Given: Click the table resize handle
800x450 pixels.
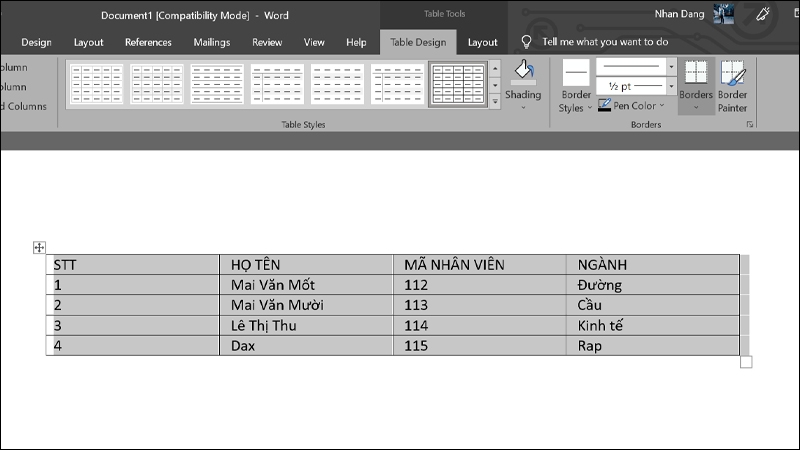Looking at the screenshot, I should click(x=745, y=362).
